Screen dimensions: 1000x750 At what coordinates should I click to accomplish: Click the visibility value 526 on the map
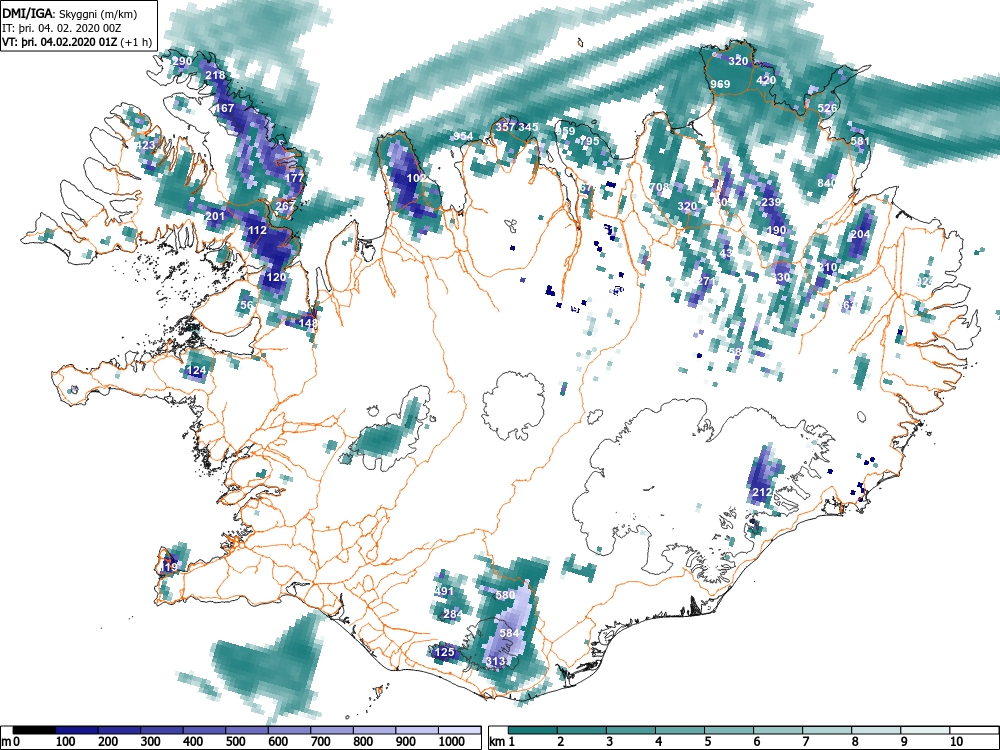(x=827, y=108)
